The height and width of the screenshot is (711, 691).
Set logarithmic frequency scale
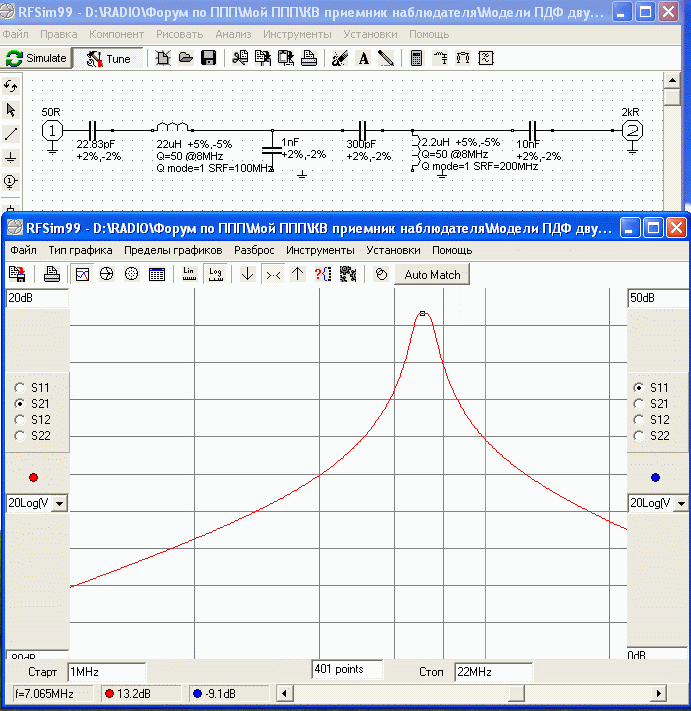[x=215, y=274]
